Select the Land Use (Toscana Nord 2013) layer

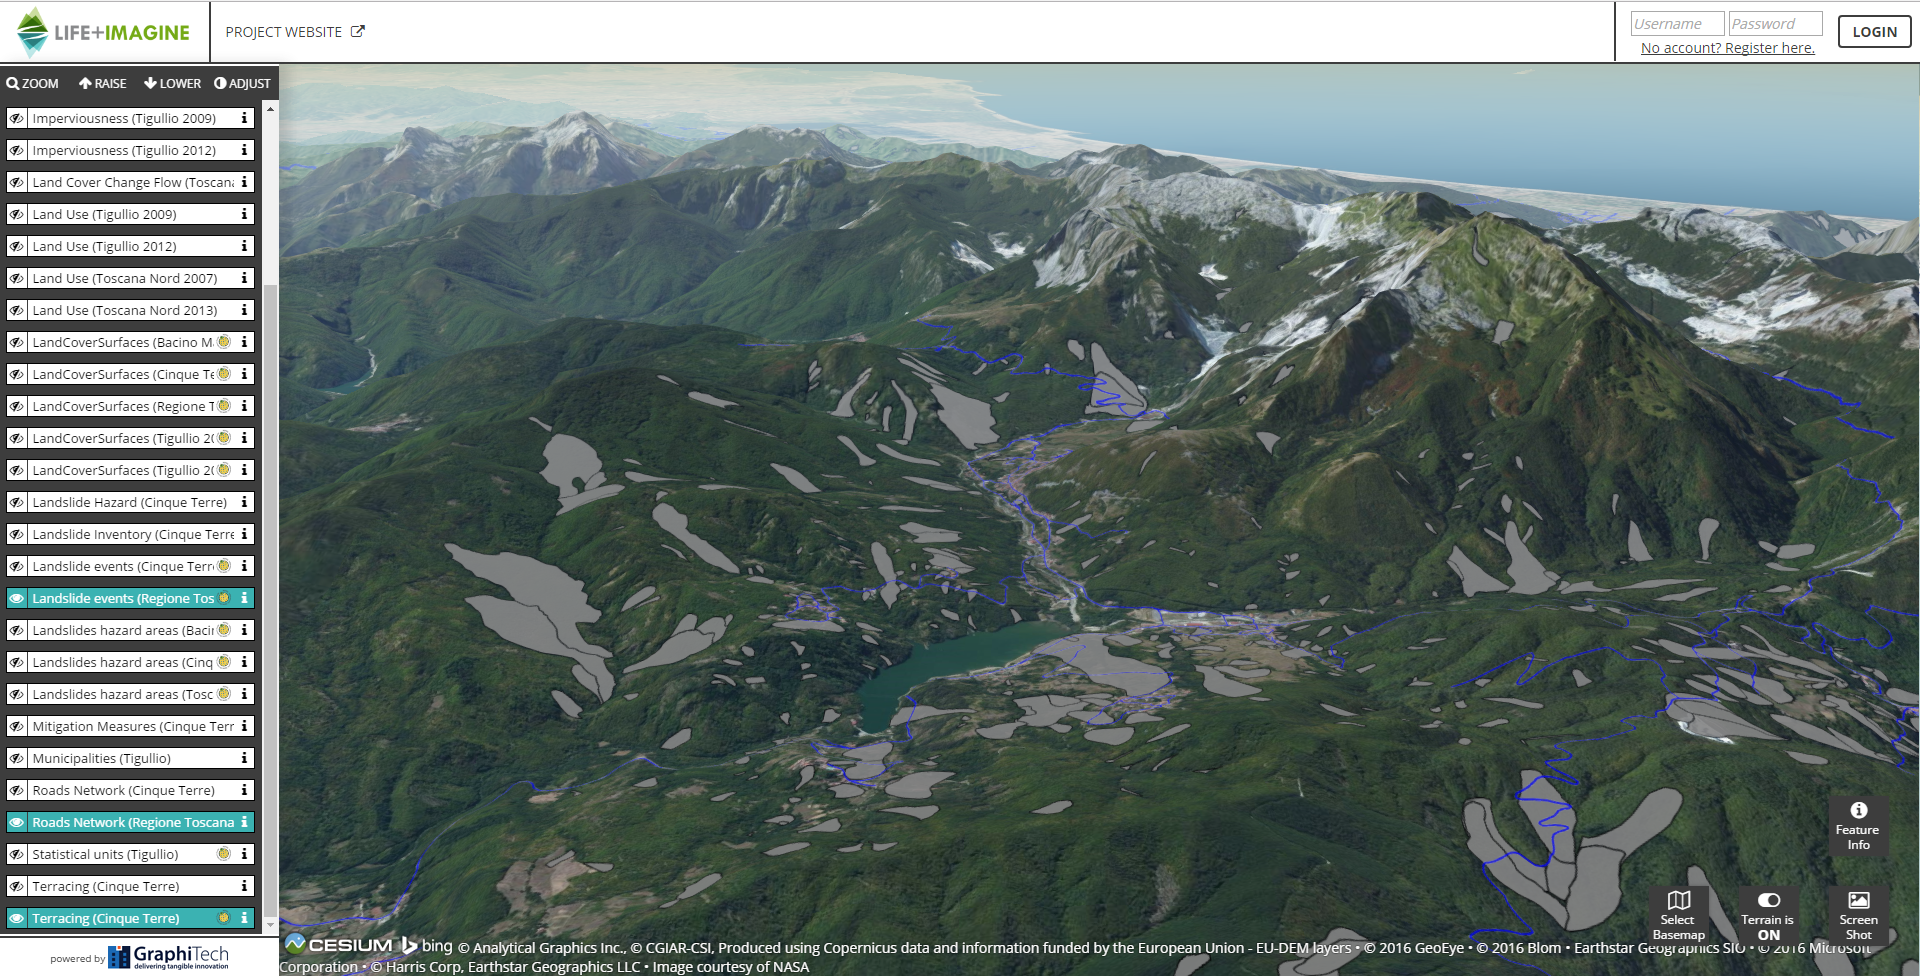[124, 310]
